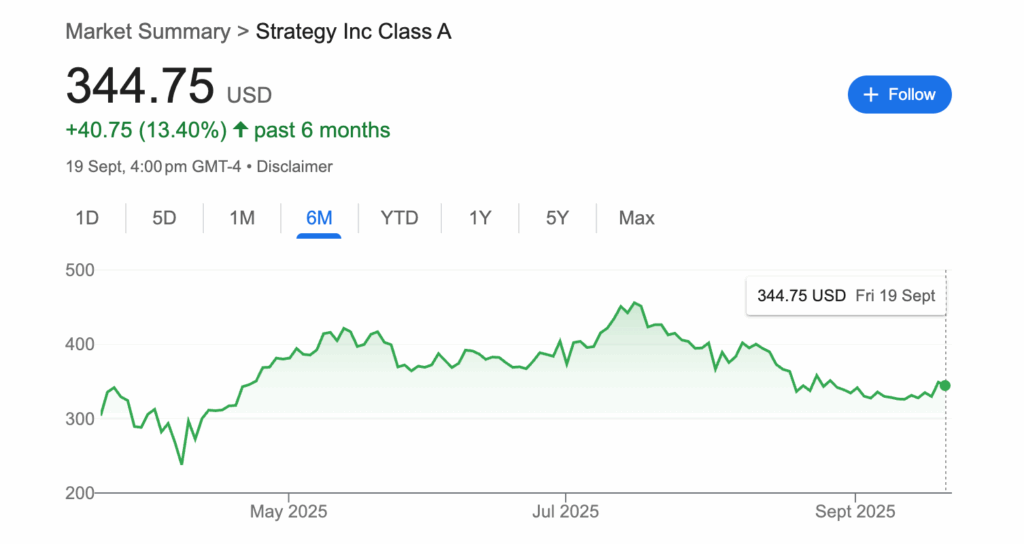Click the May 2025 axis label
Screen dimensions: 1024x544
(288, 511)
